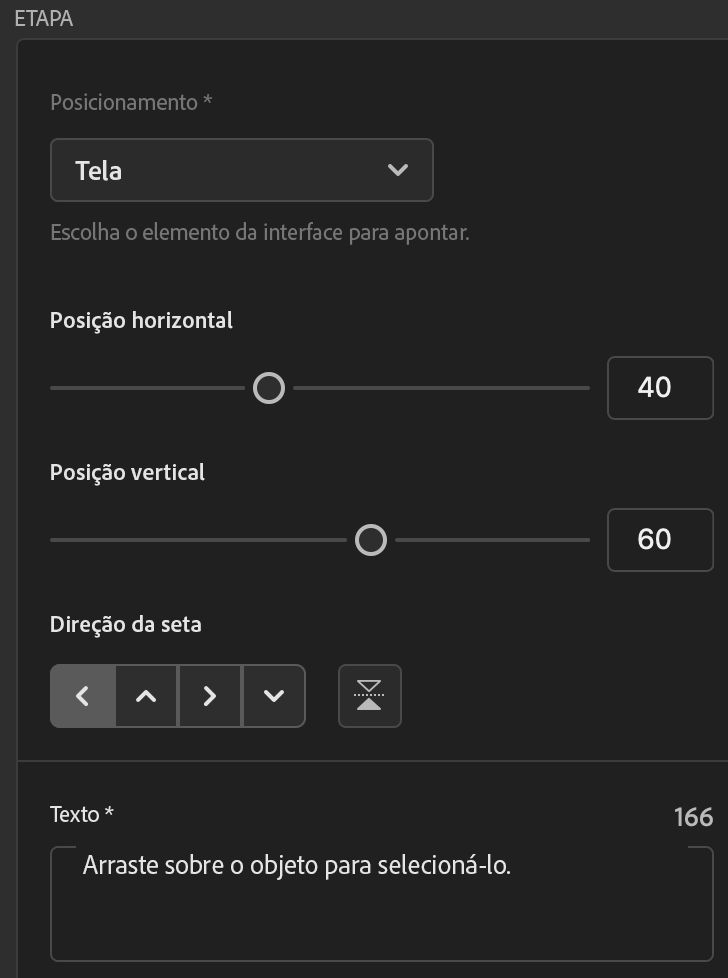728x978 pixels.
Task: Select the left arrow direction
Action: tap(83, 696)
